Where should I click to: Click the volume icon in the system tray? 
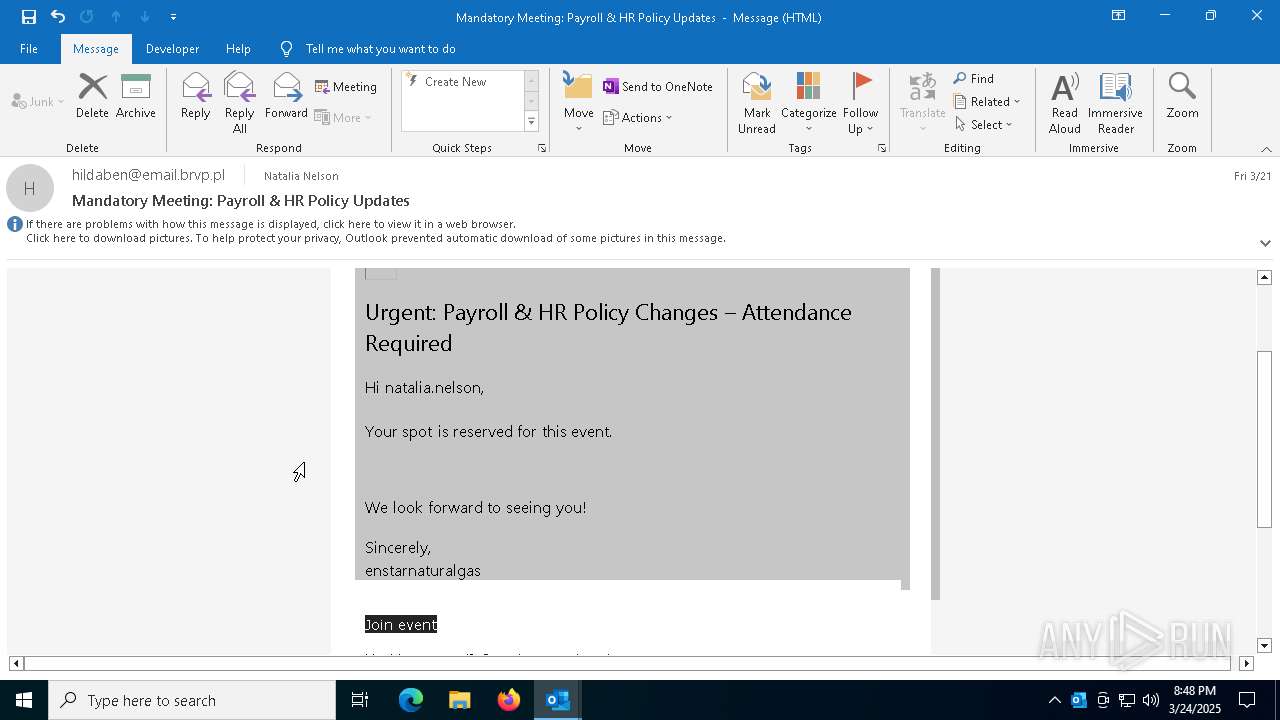tap(1150, 700)
